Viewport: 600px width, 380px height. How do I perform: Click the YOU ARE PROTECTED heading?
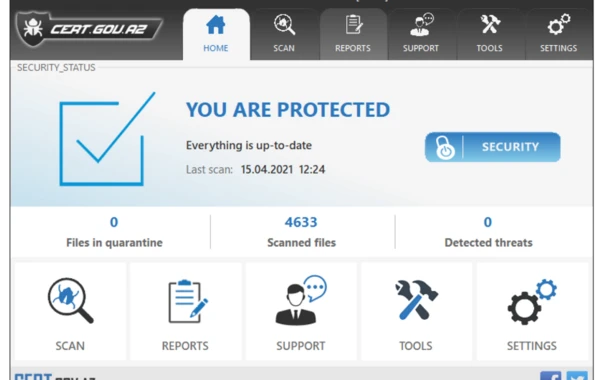click(x=288, y=110)
